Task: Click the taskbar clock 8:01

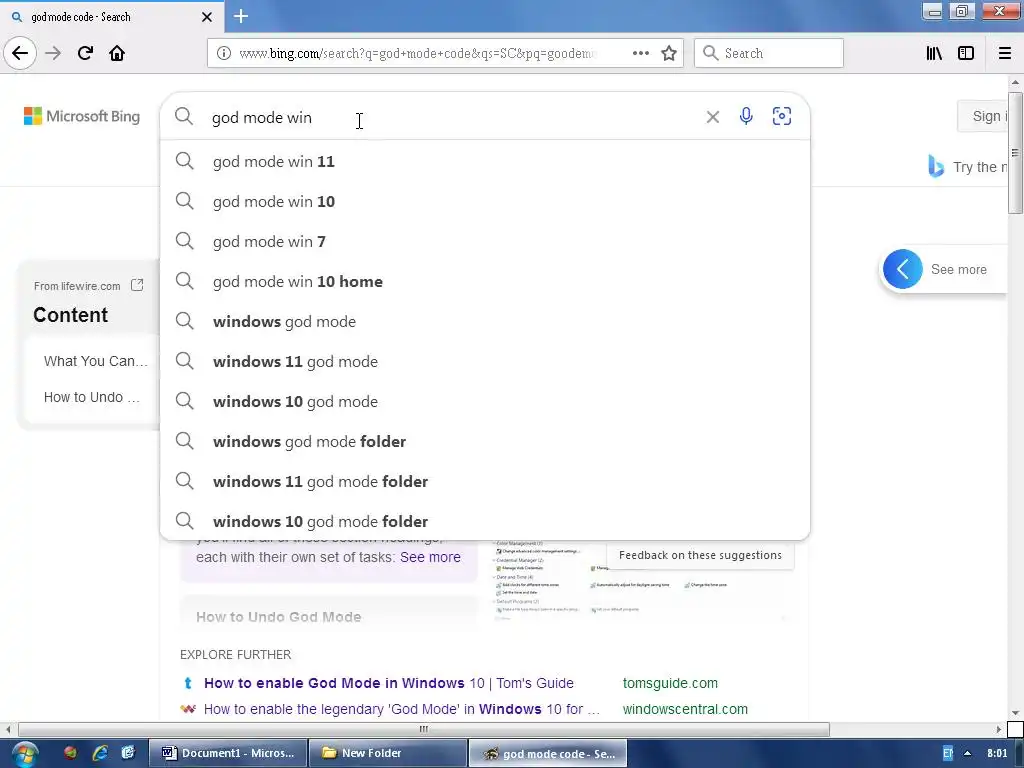Action: (997, 753)
